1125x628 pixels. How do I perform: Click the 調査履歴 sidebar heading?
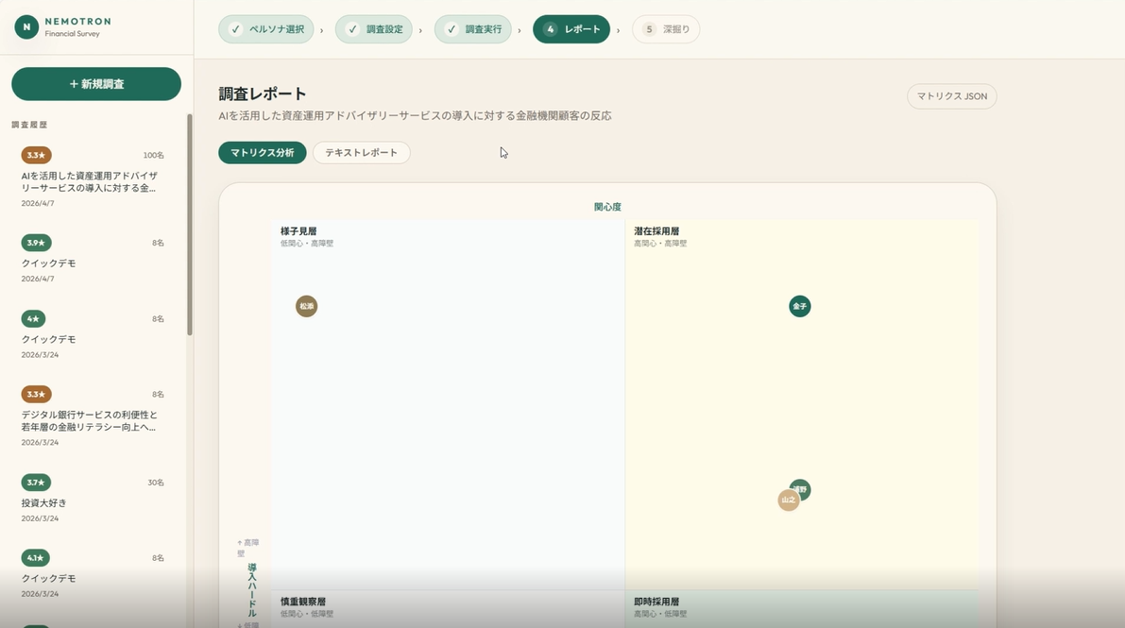(29, 125)
